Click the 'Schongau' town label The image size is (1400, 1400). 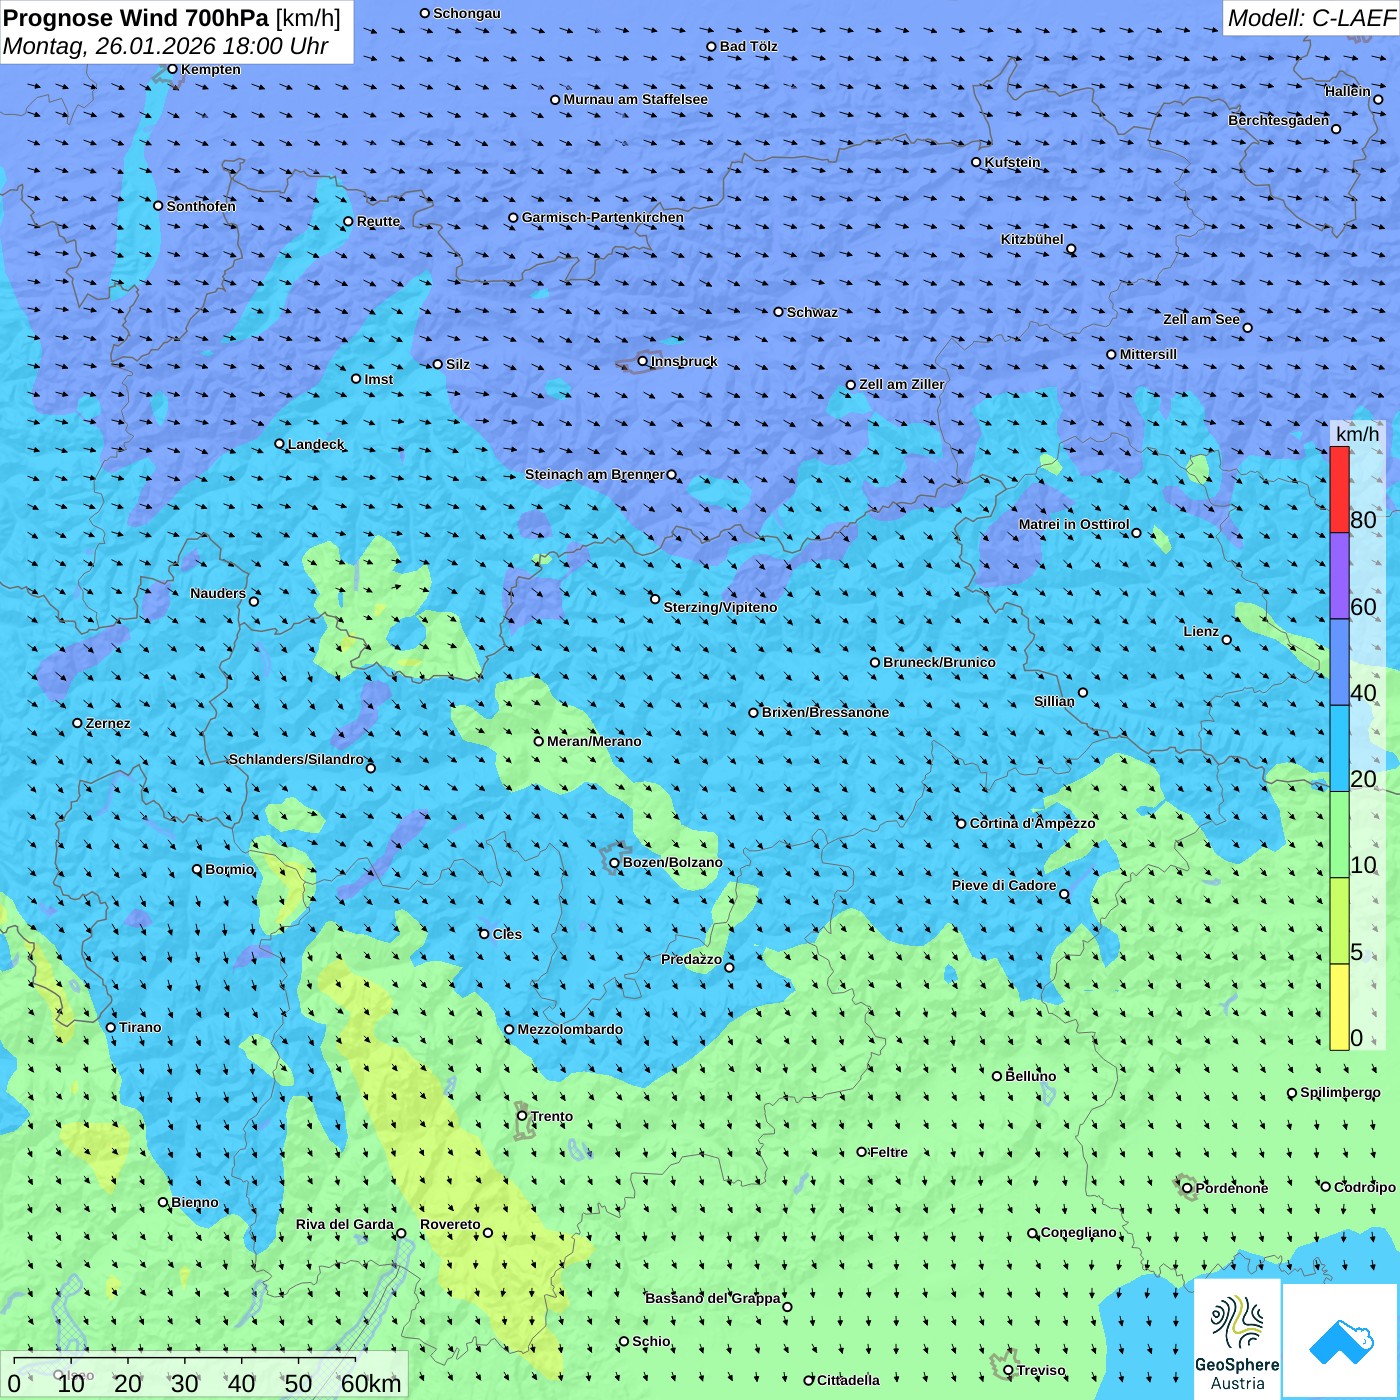click(x=466, y=13)
